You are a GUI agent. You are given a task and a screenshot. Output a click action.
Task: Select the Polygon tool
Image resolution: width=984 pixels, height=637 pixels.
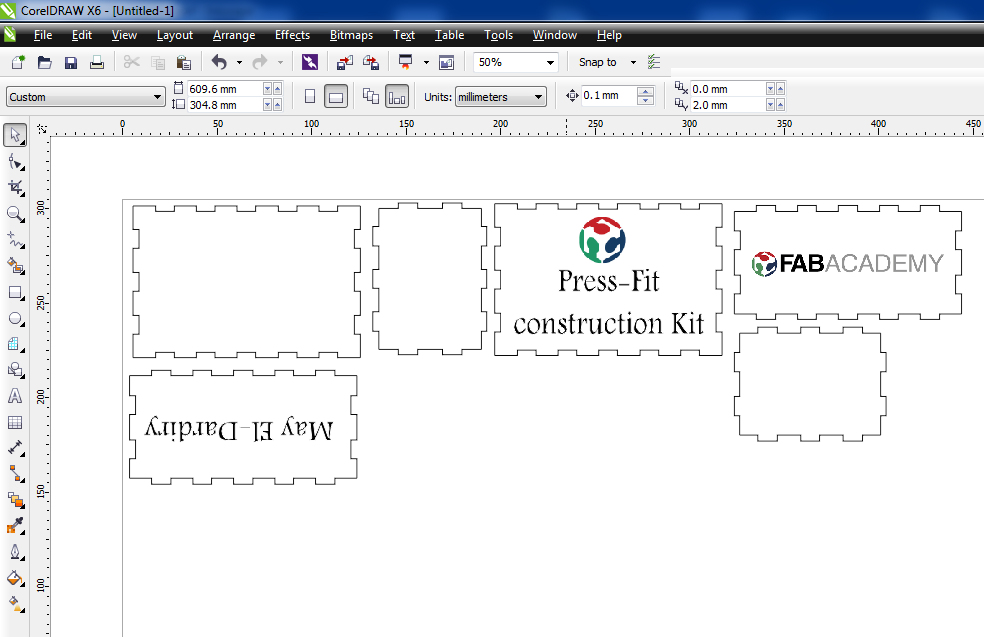(x=15, y=344)
